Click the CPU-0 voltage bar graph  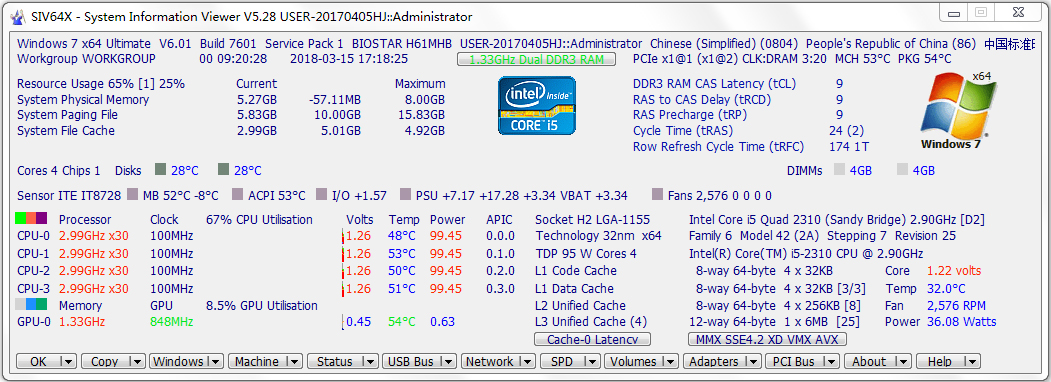click(x=344, y=235)
